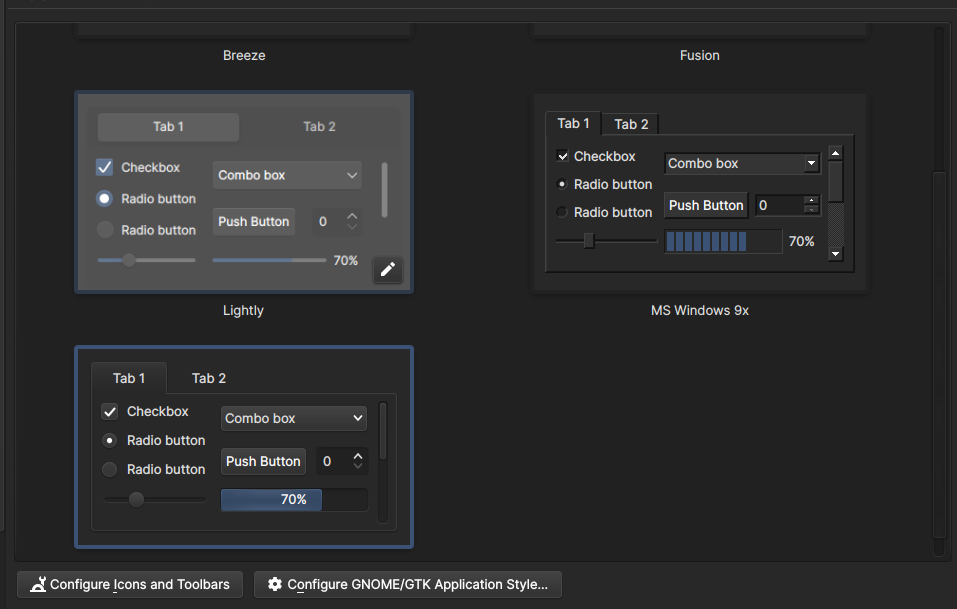
Task: Click scrollbar down arrow in MS Windows 9x preview
Action: [836, 254]
